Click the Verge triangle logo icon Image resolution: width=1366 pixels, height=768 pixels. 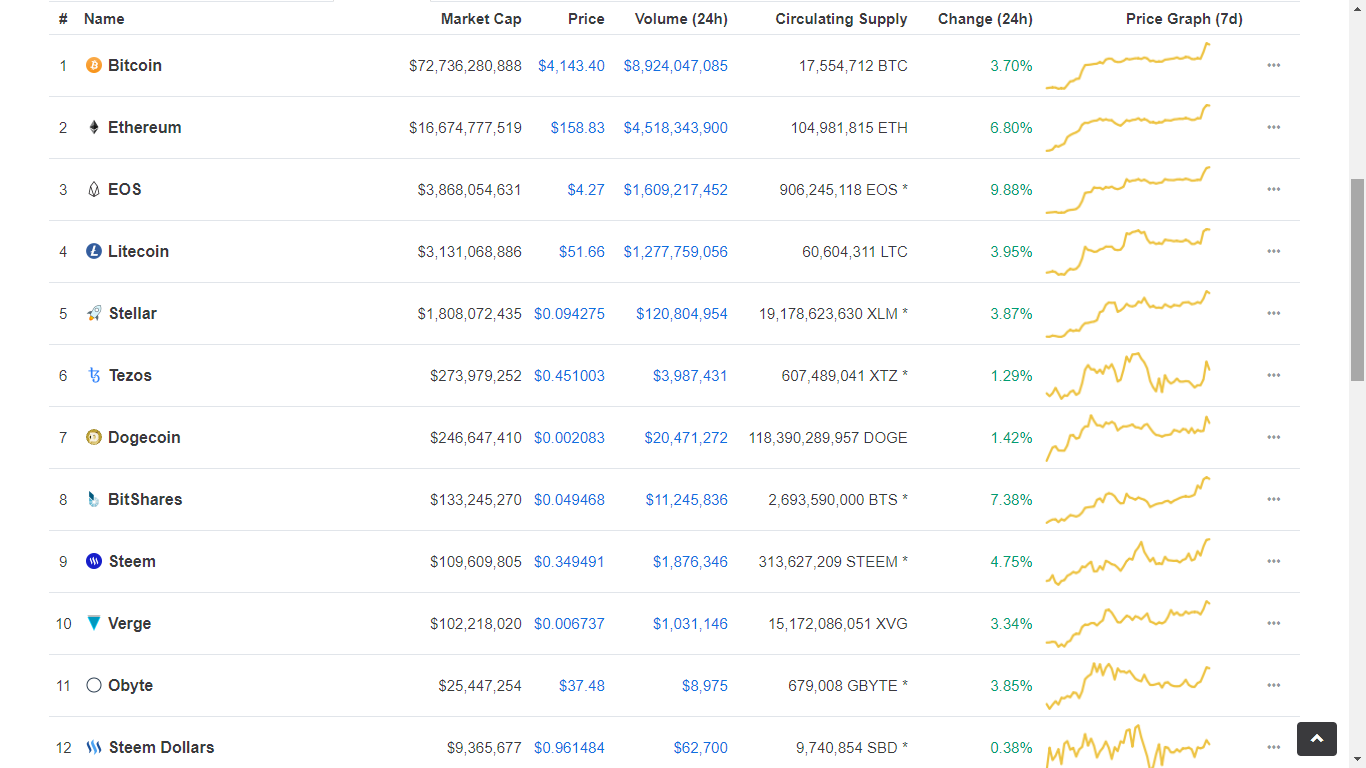[94, 623]
